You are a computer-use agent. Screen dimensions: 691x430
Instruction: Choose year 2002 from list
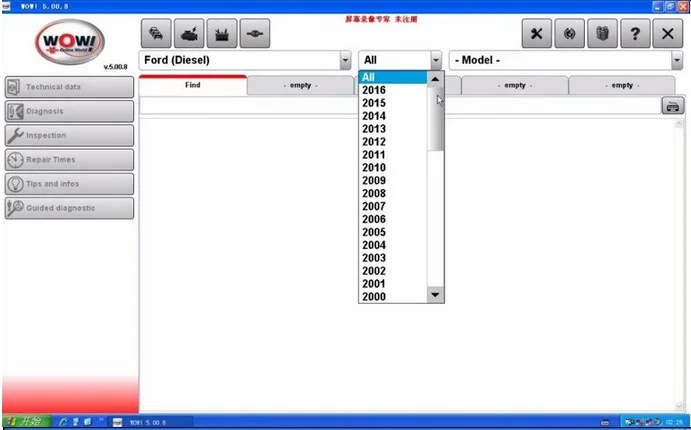coord(393,271)
